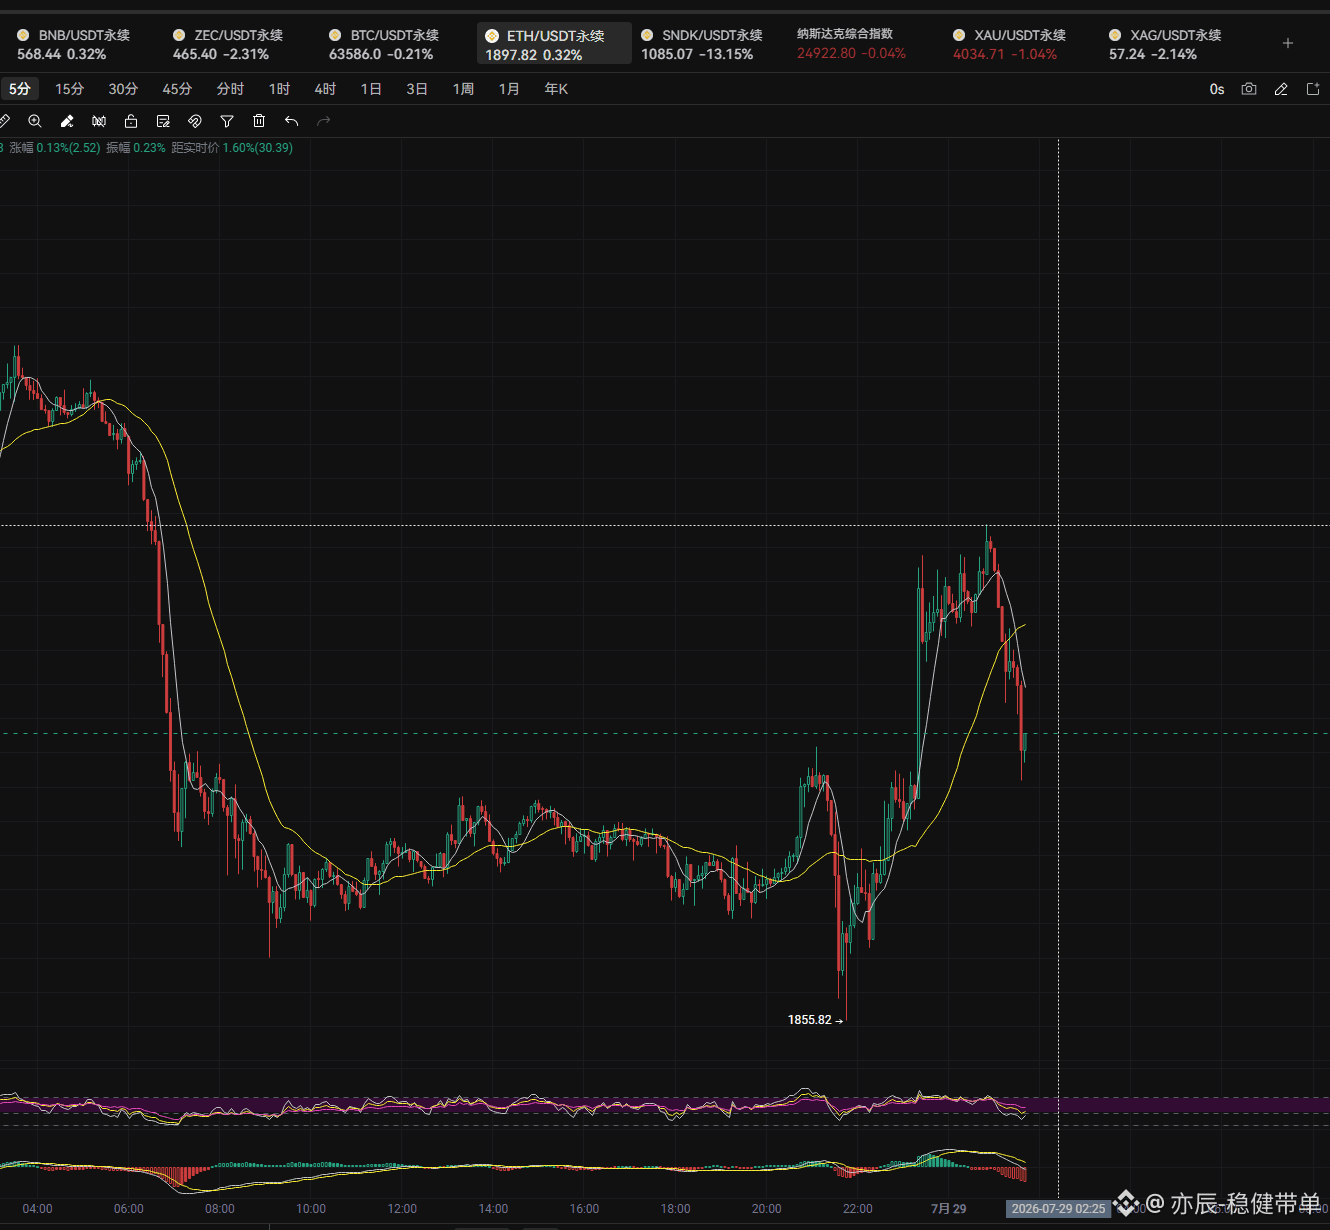The image size is (1330, 1230).
Task: Click the 距实时价 1.60%(30.39) readout
Action: point(232,148)
